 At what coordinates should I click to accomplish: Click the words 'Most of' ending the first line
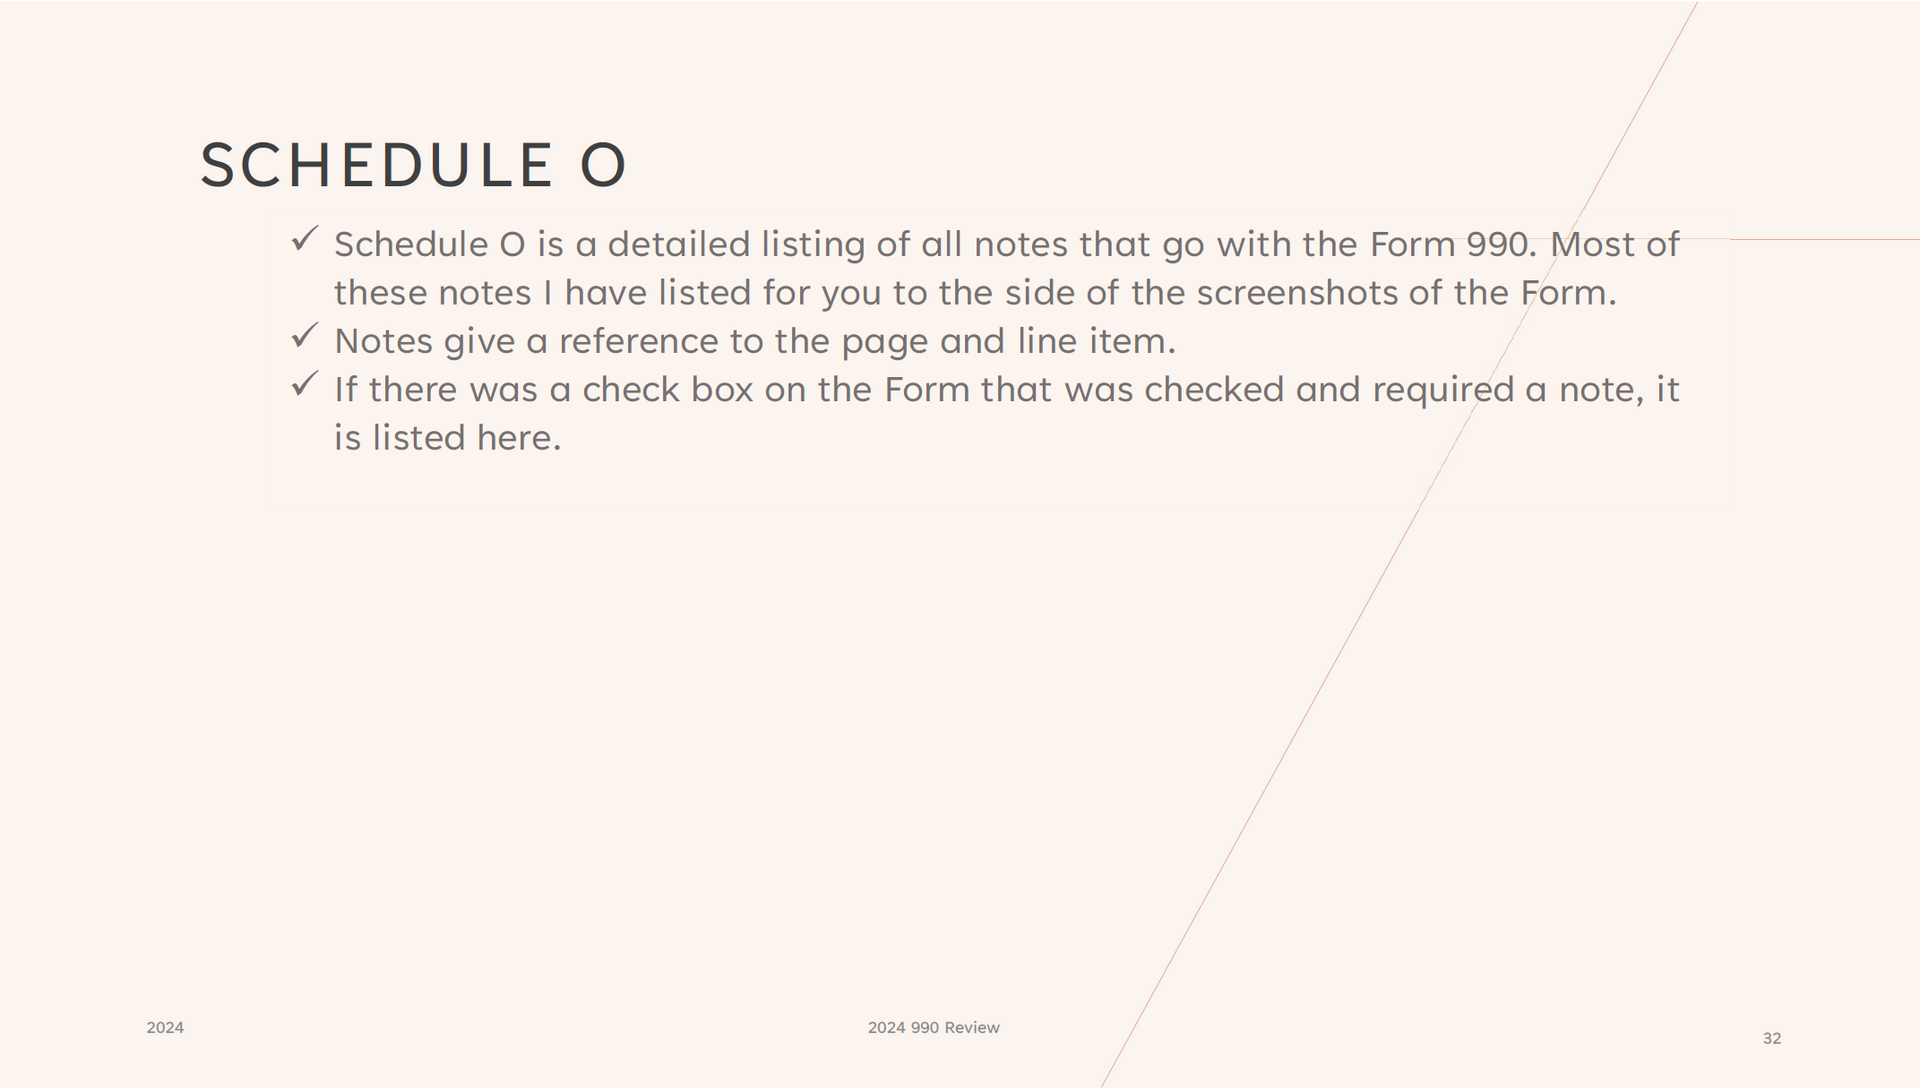point(1614,245)
